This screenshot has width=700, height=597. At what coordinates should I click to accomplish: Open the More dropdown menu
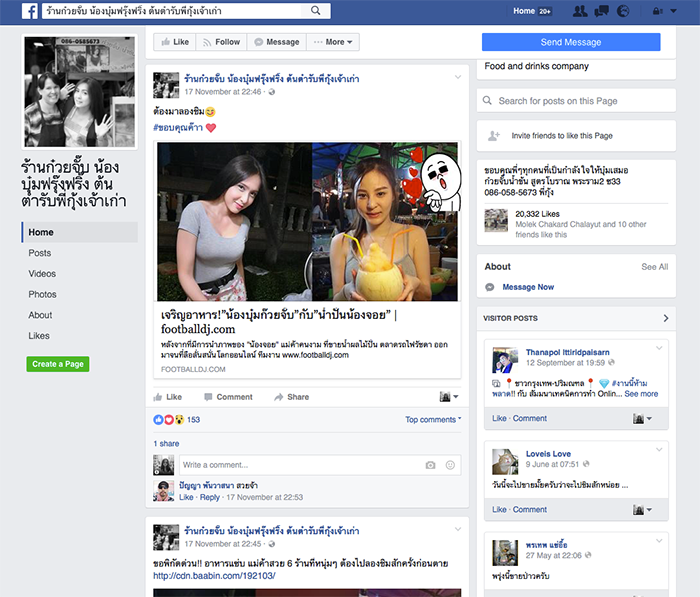(x=333, y=42)
